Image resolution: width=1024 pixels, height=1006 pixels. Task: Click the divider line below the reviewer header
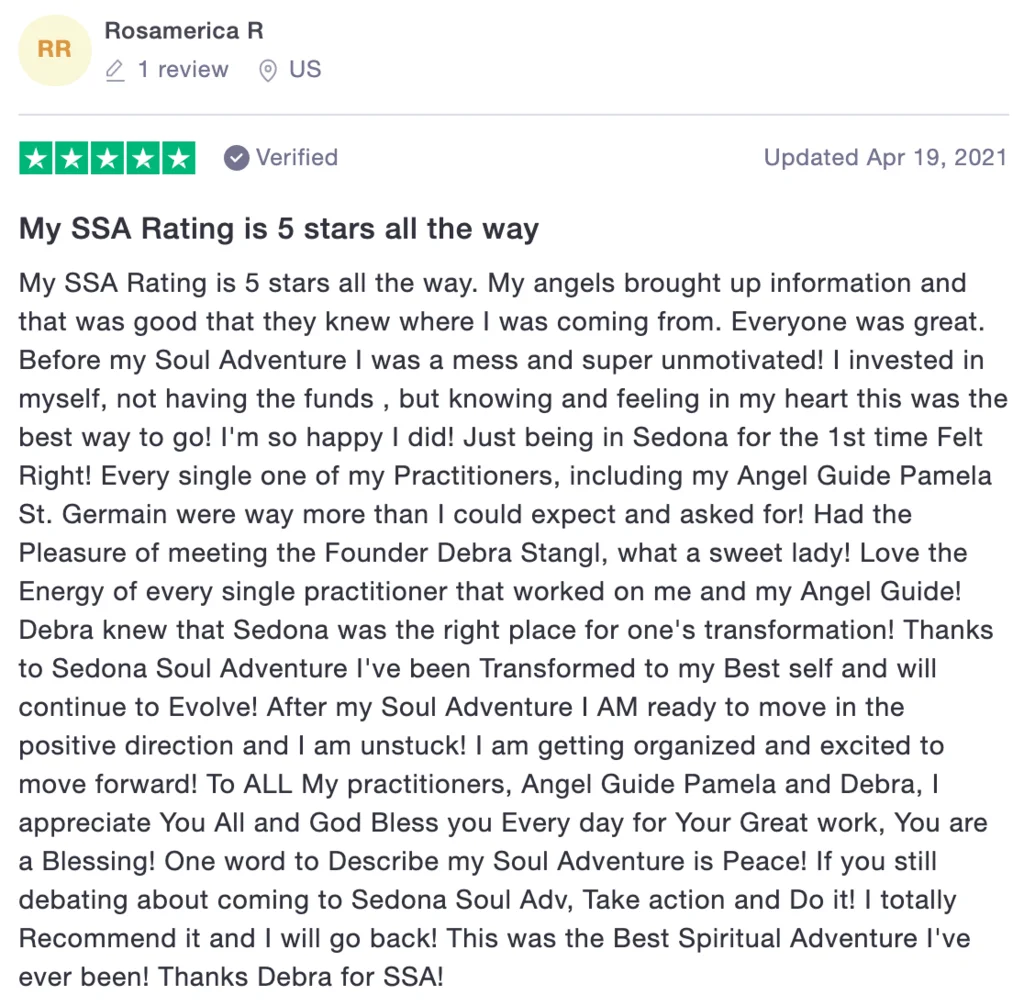[x=512, y=115]
